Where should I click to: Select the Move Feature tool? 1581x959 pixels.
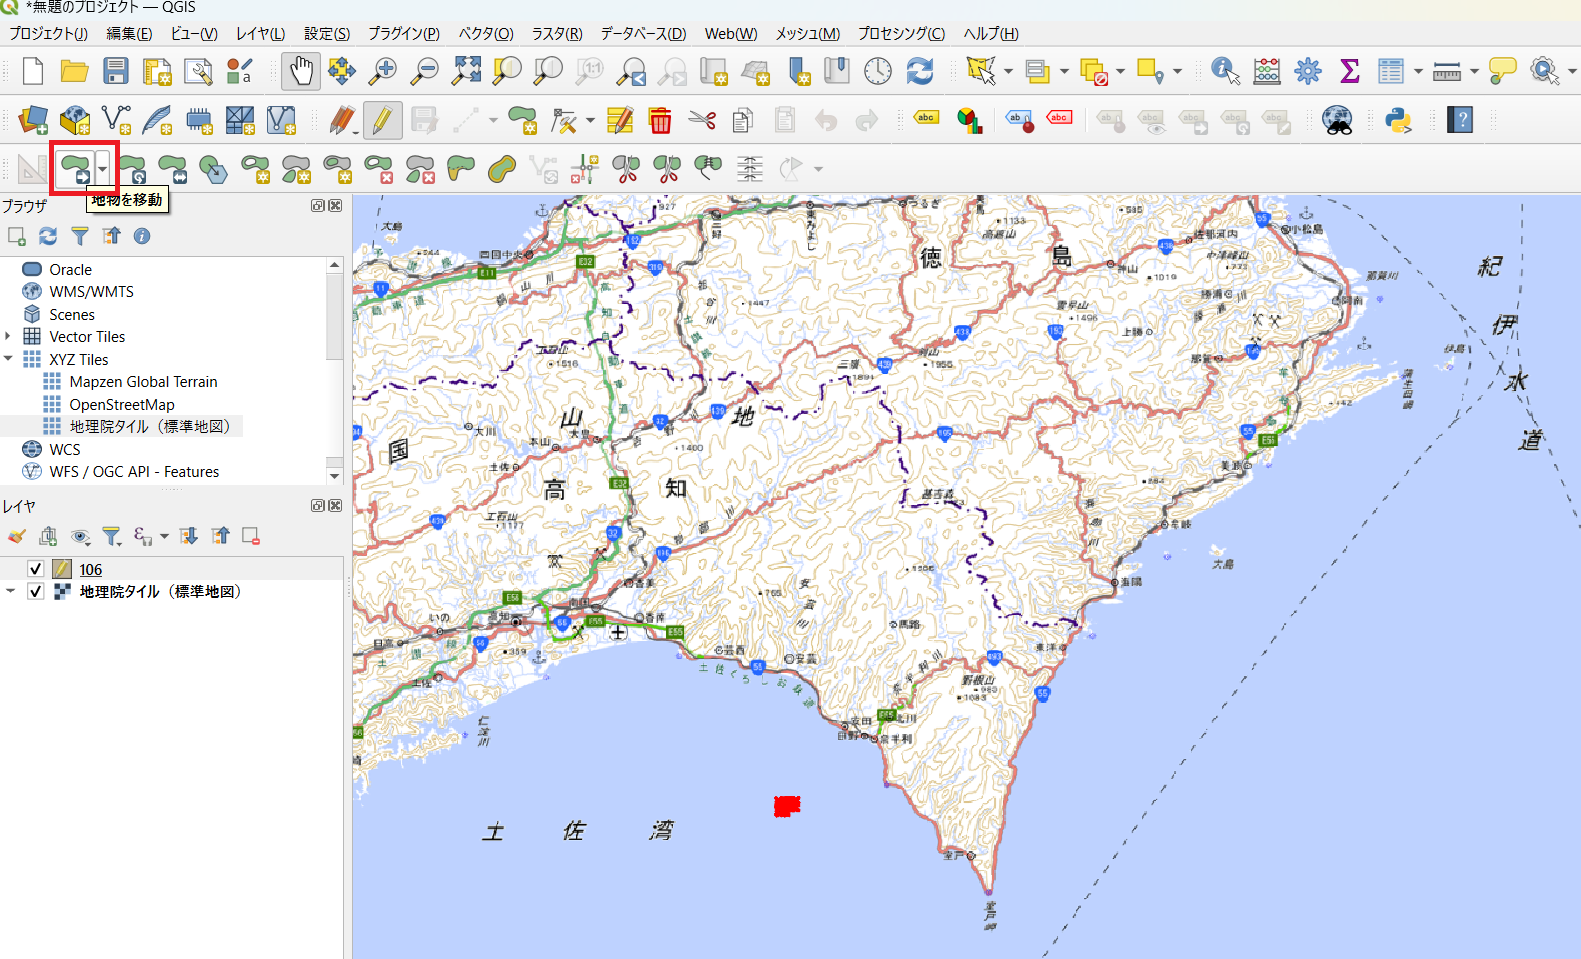(75, 169)
